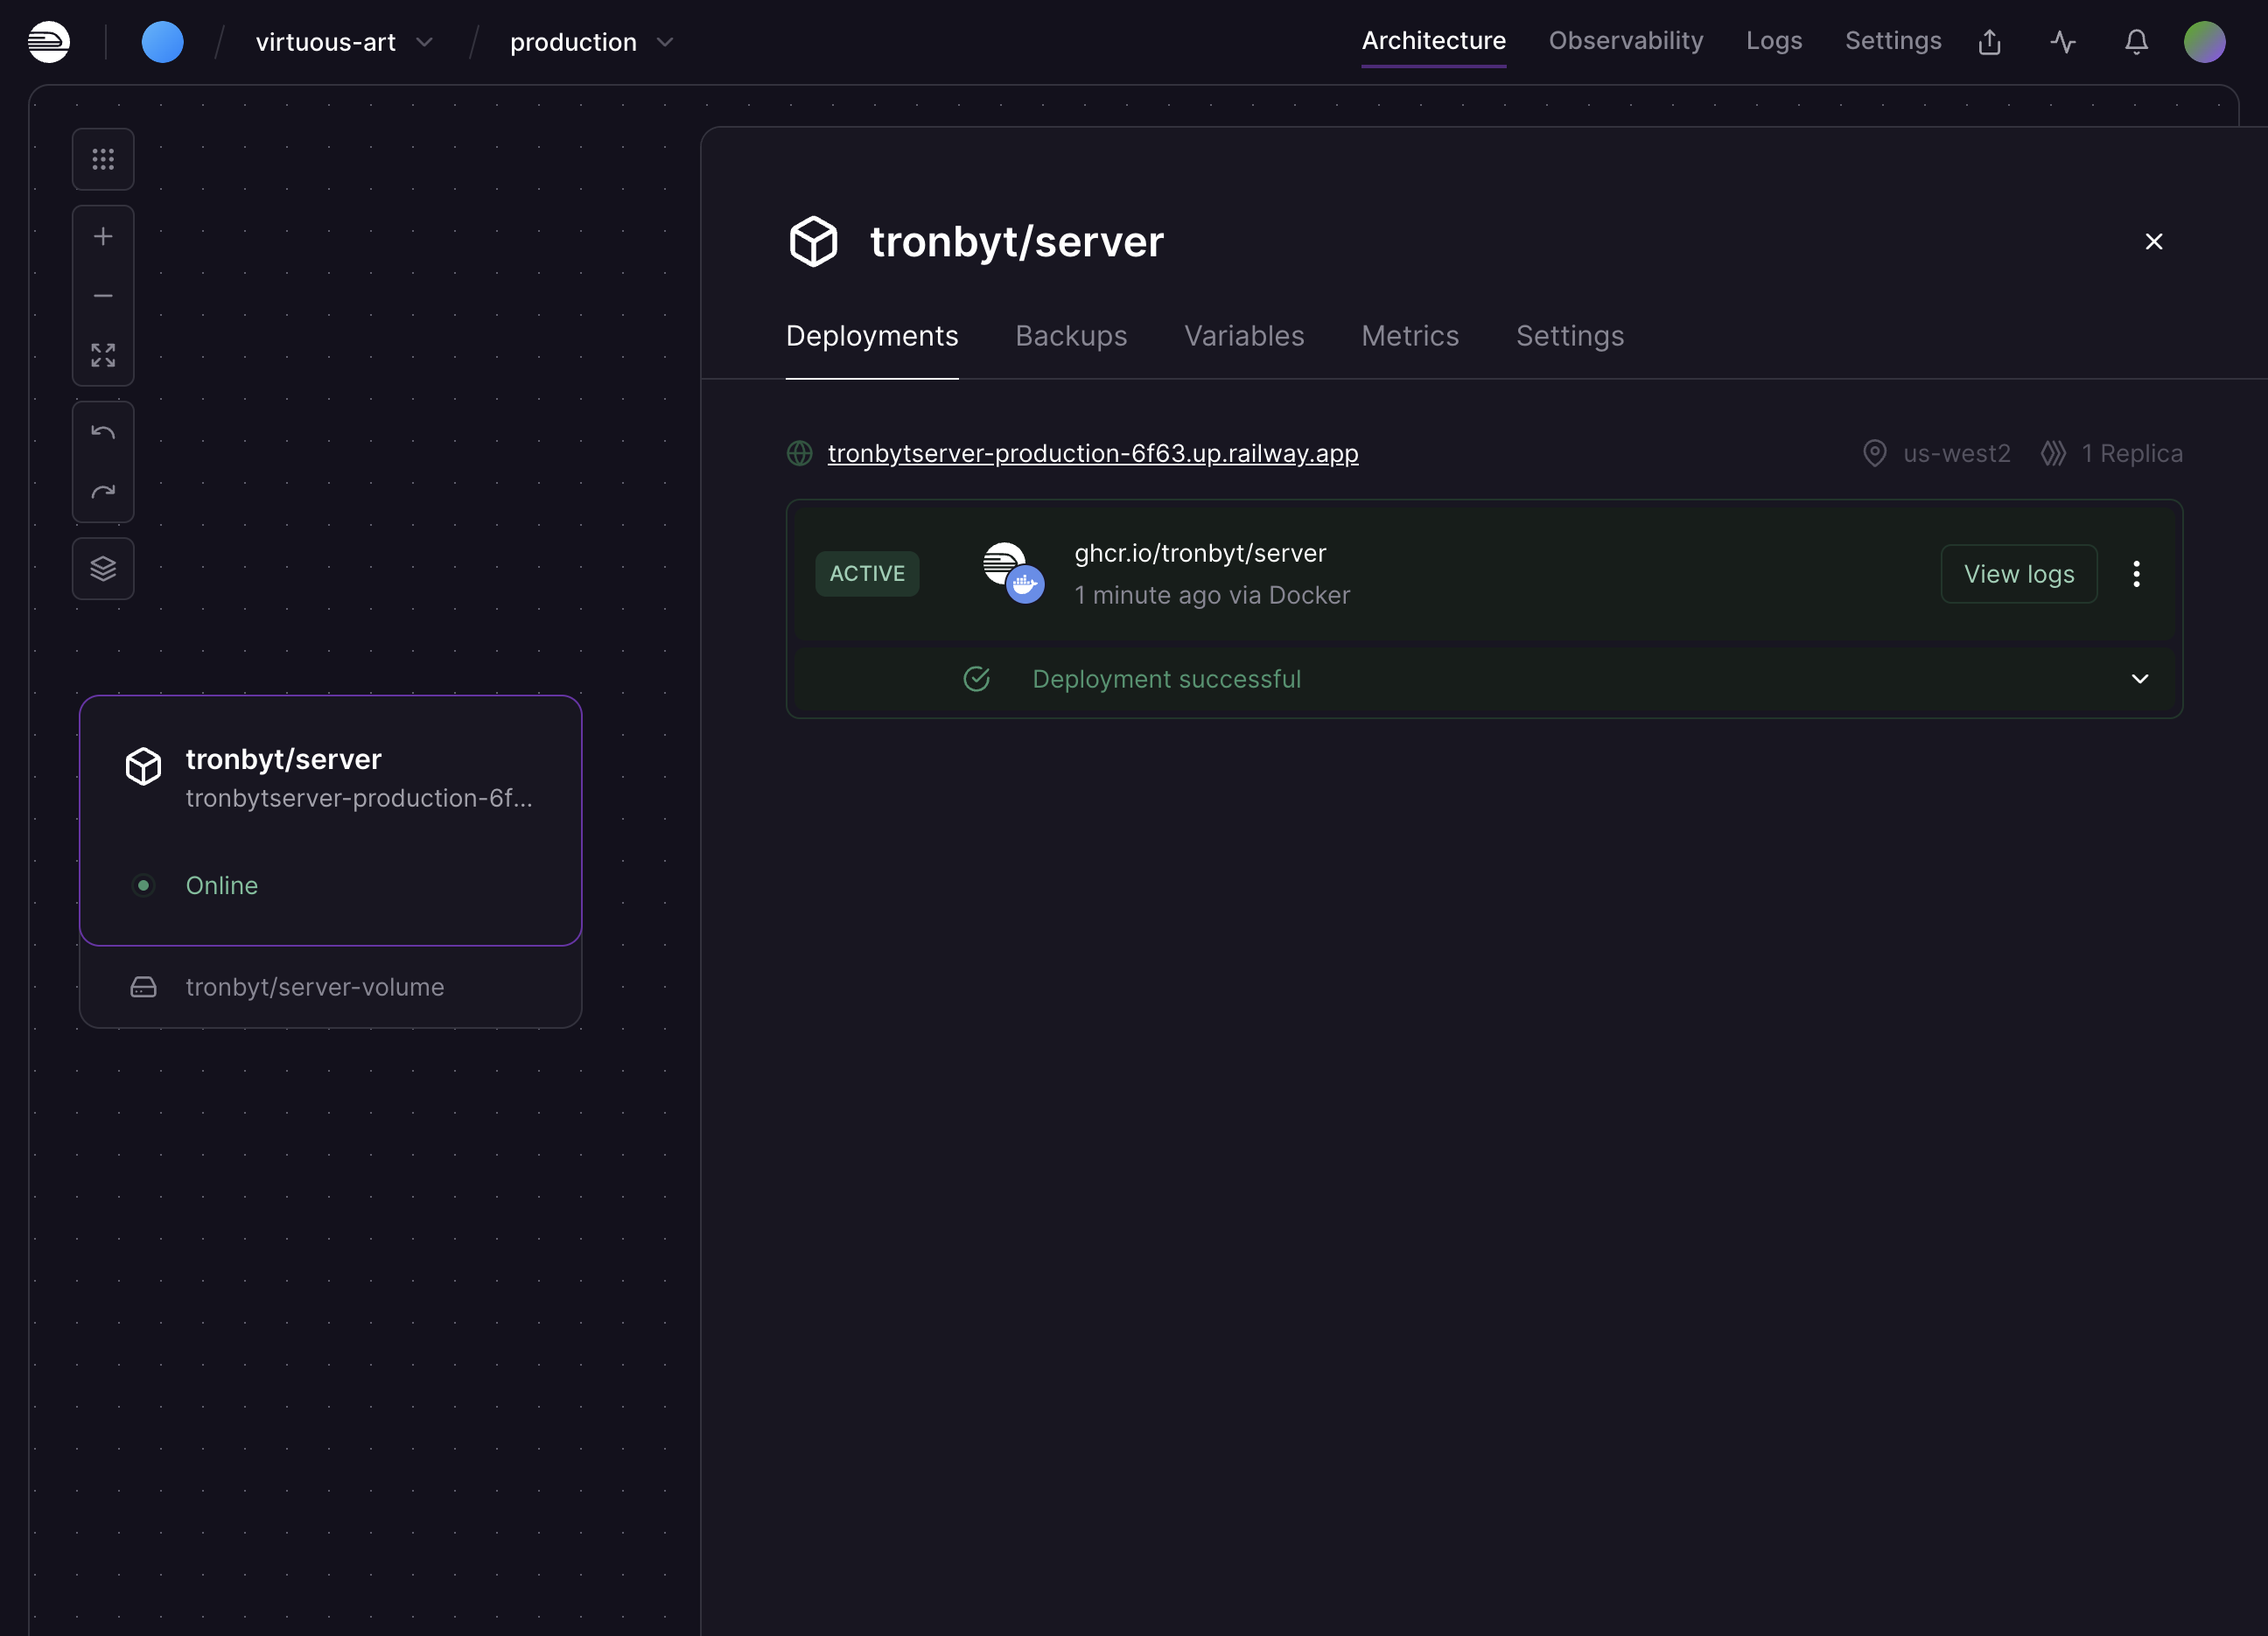Click the service card cube icon
Image resolution: width=2268 pixels, height=1636 pixels.
tap(143, 767)
